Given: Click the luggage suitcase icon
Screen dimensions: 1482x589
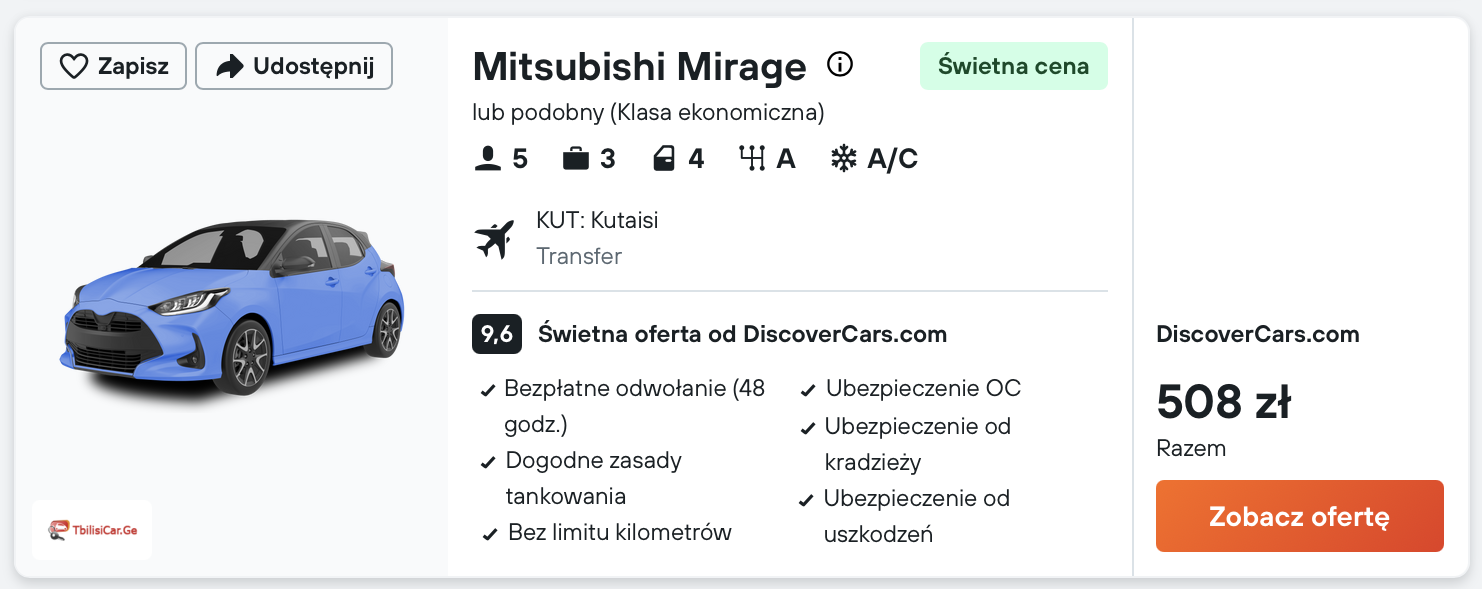Looking at the screenshot, I should click(x=575, y=159).
